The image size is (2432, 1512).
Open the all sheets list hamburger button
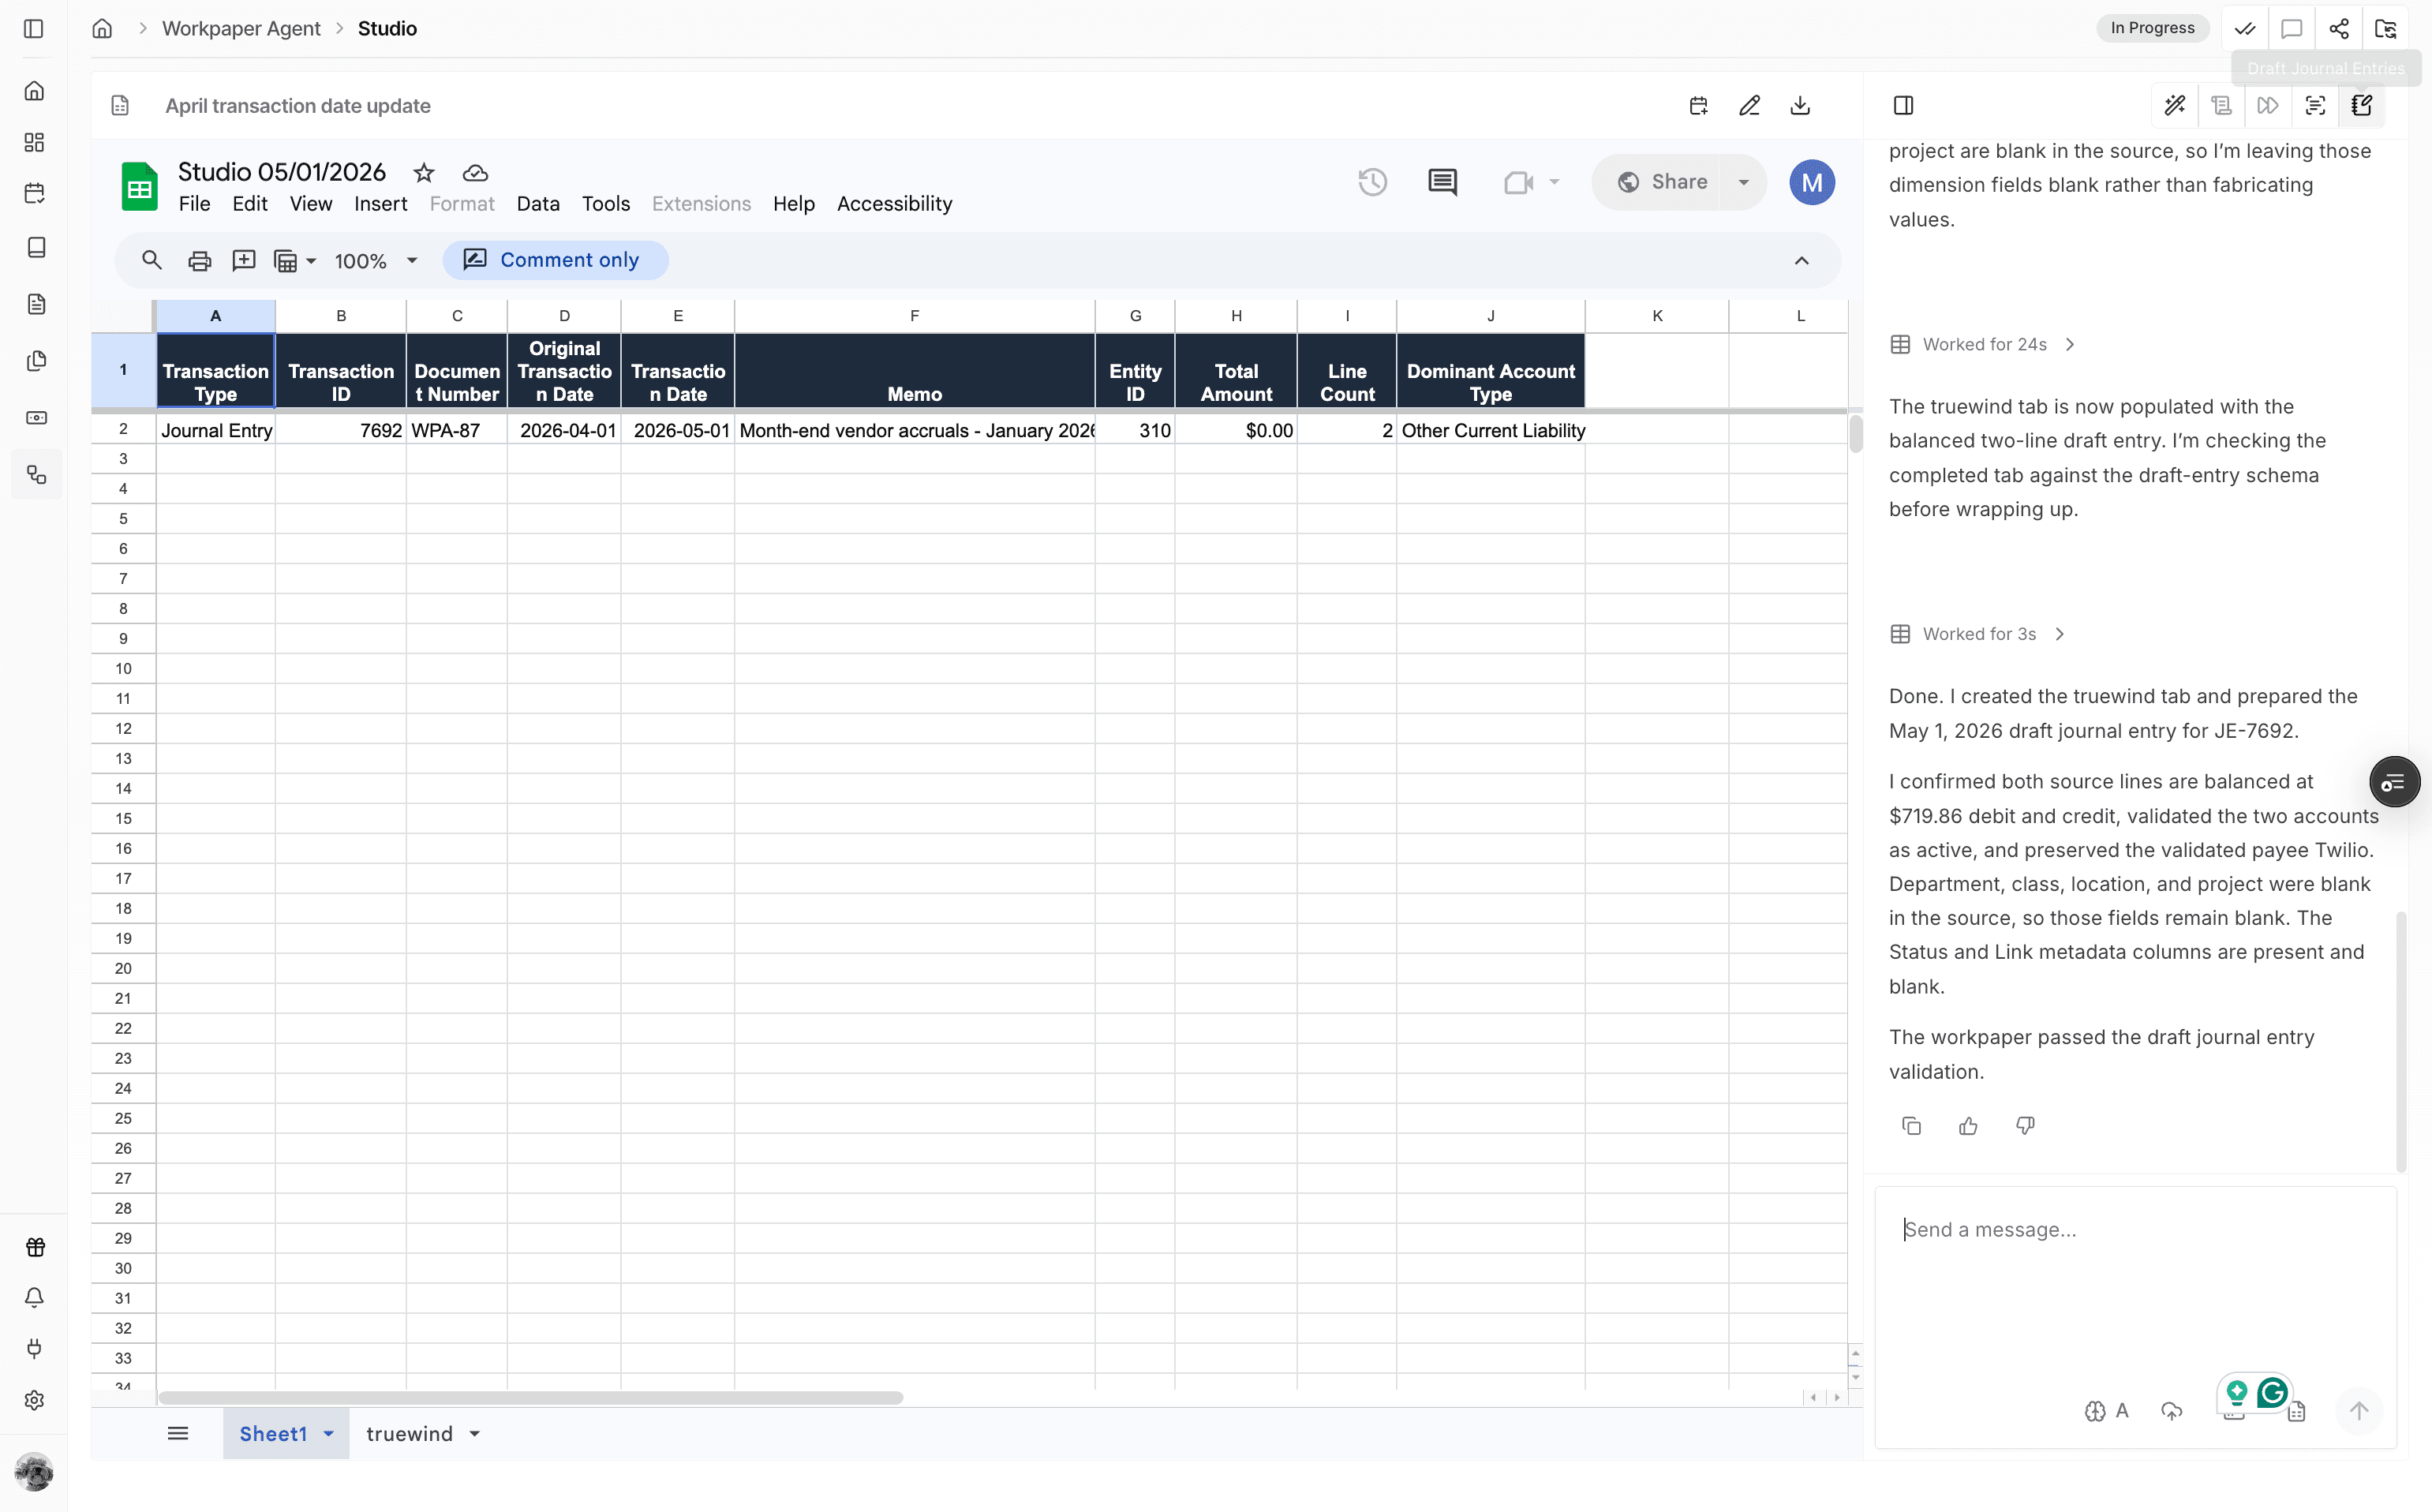pyautogui.click(x=178, y=1434)
